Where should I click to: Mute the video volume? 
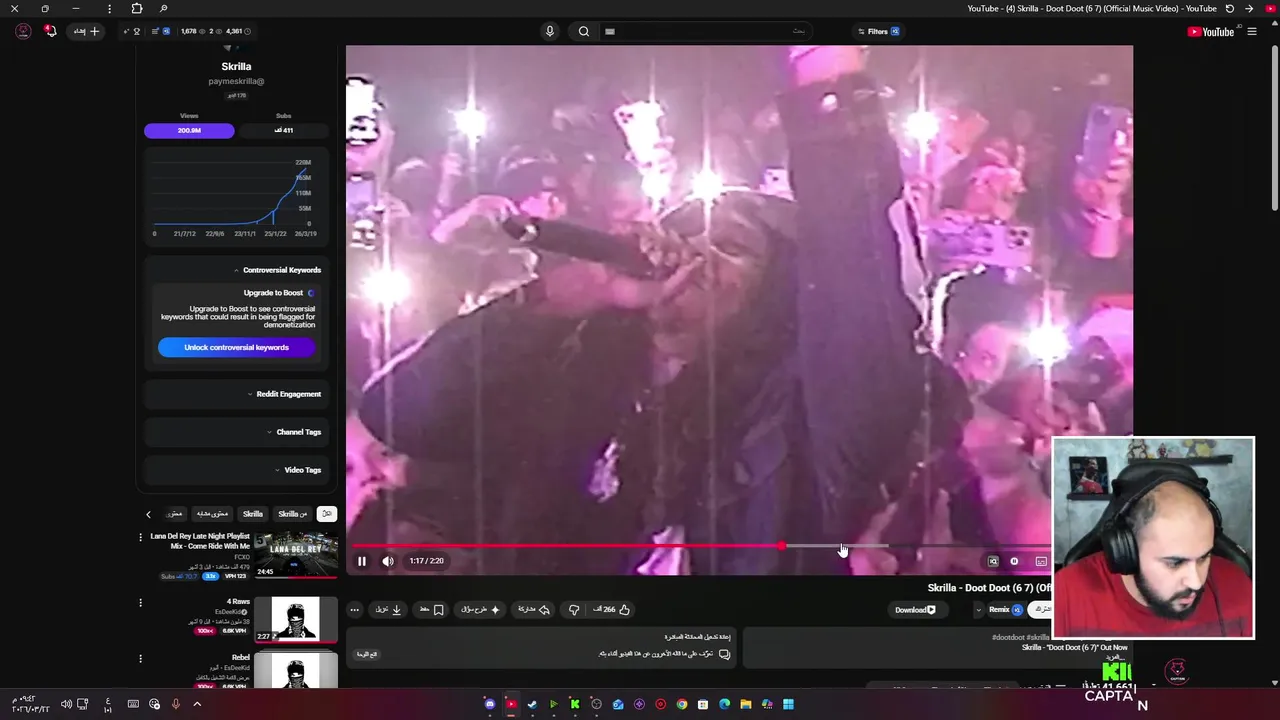388,561
